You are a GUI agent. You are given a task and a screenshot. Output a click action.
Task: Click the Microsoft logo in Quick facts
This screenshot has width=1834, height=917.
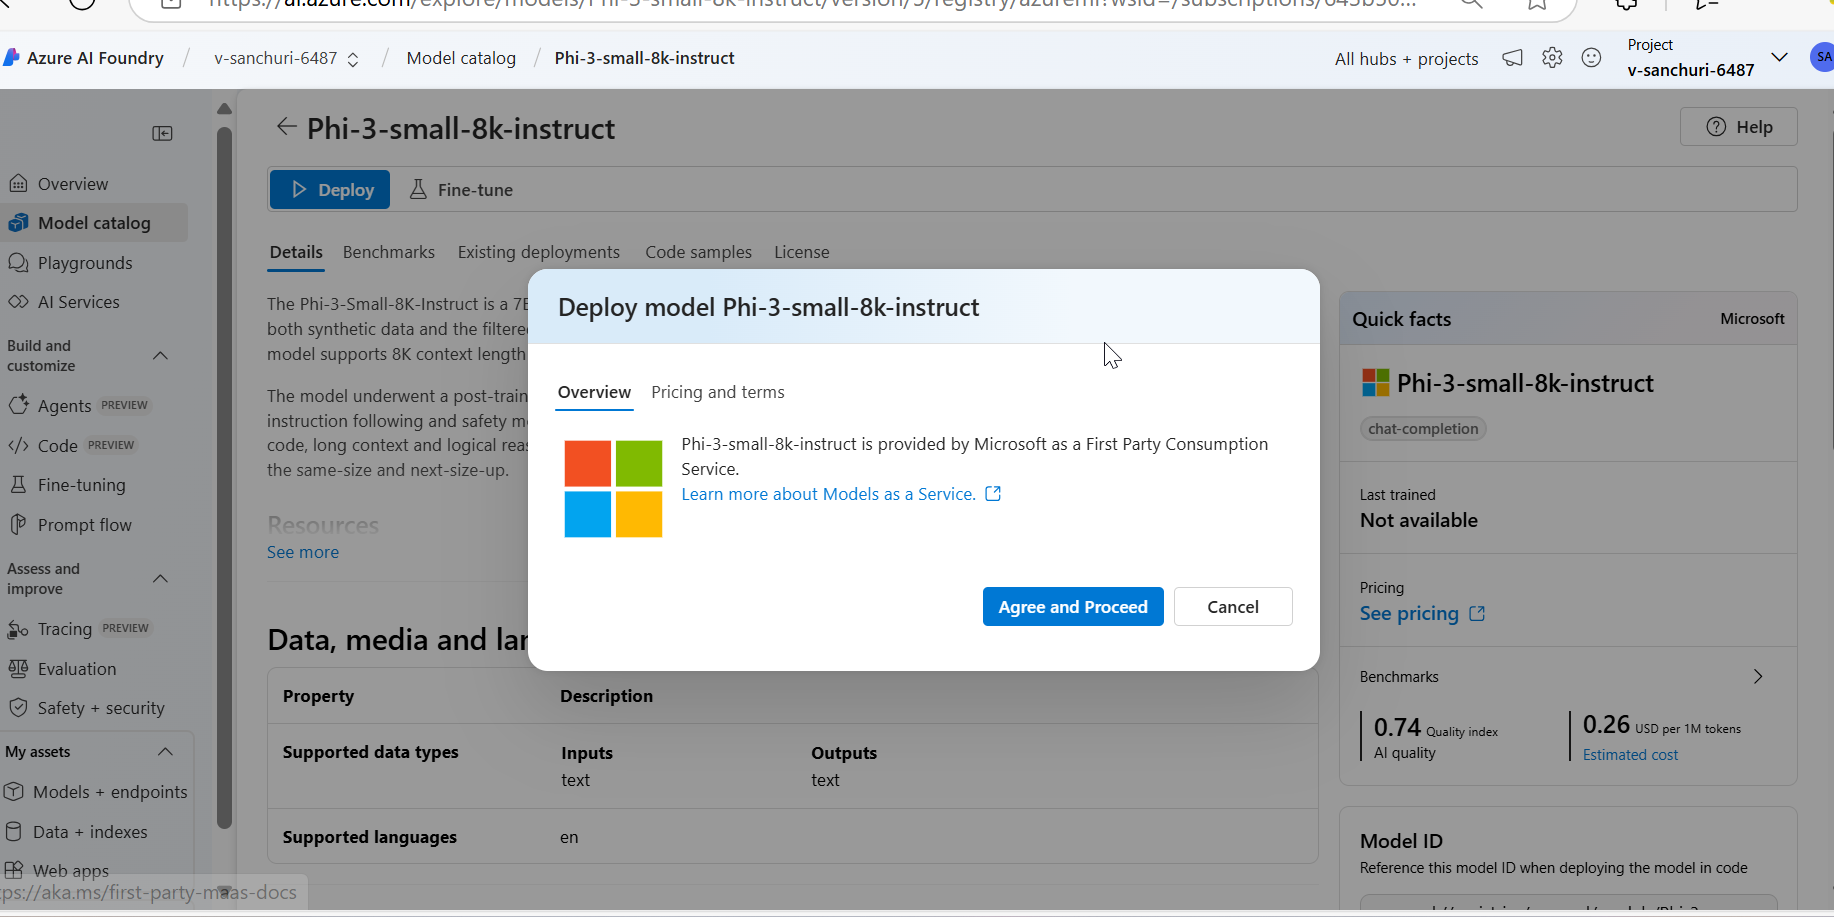(1376, 383)
